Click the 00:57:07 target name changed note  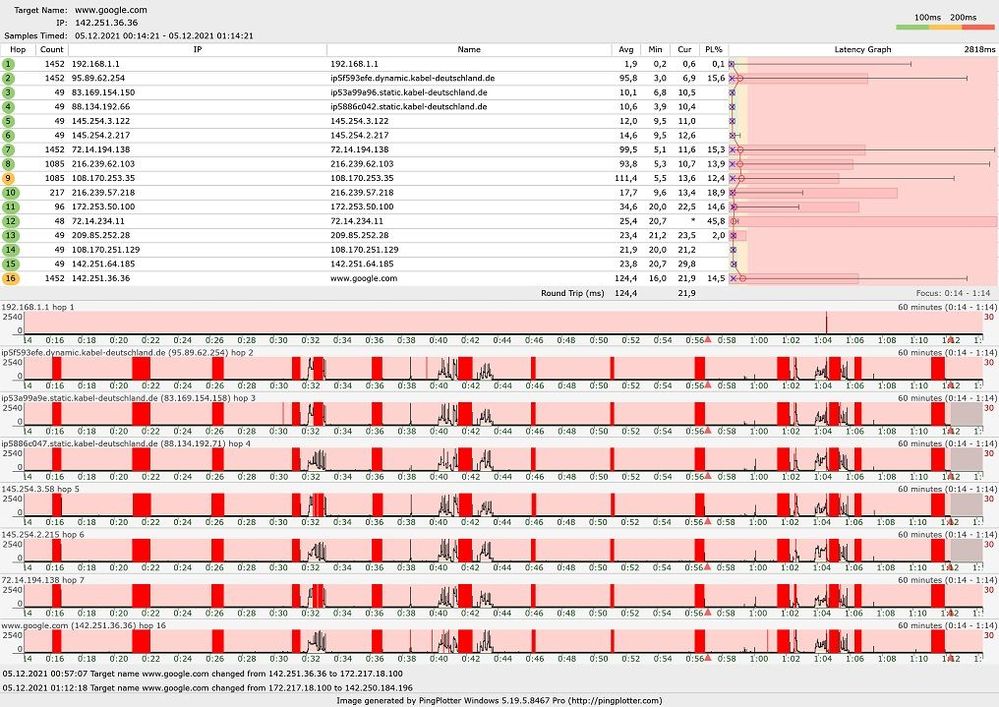click(x=203, y=674)
